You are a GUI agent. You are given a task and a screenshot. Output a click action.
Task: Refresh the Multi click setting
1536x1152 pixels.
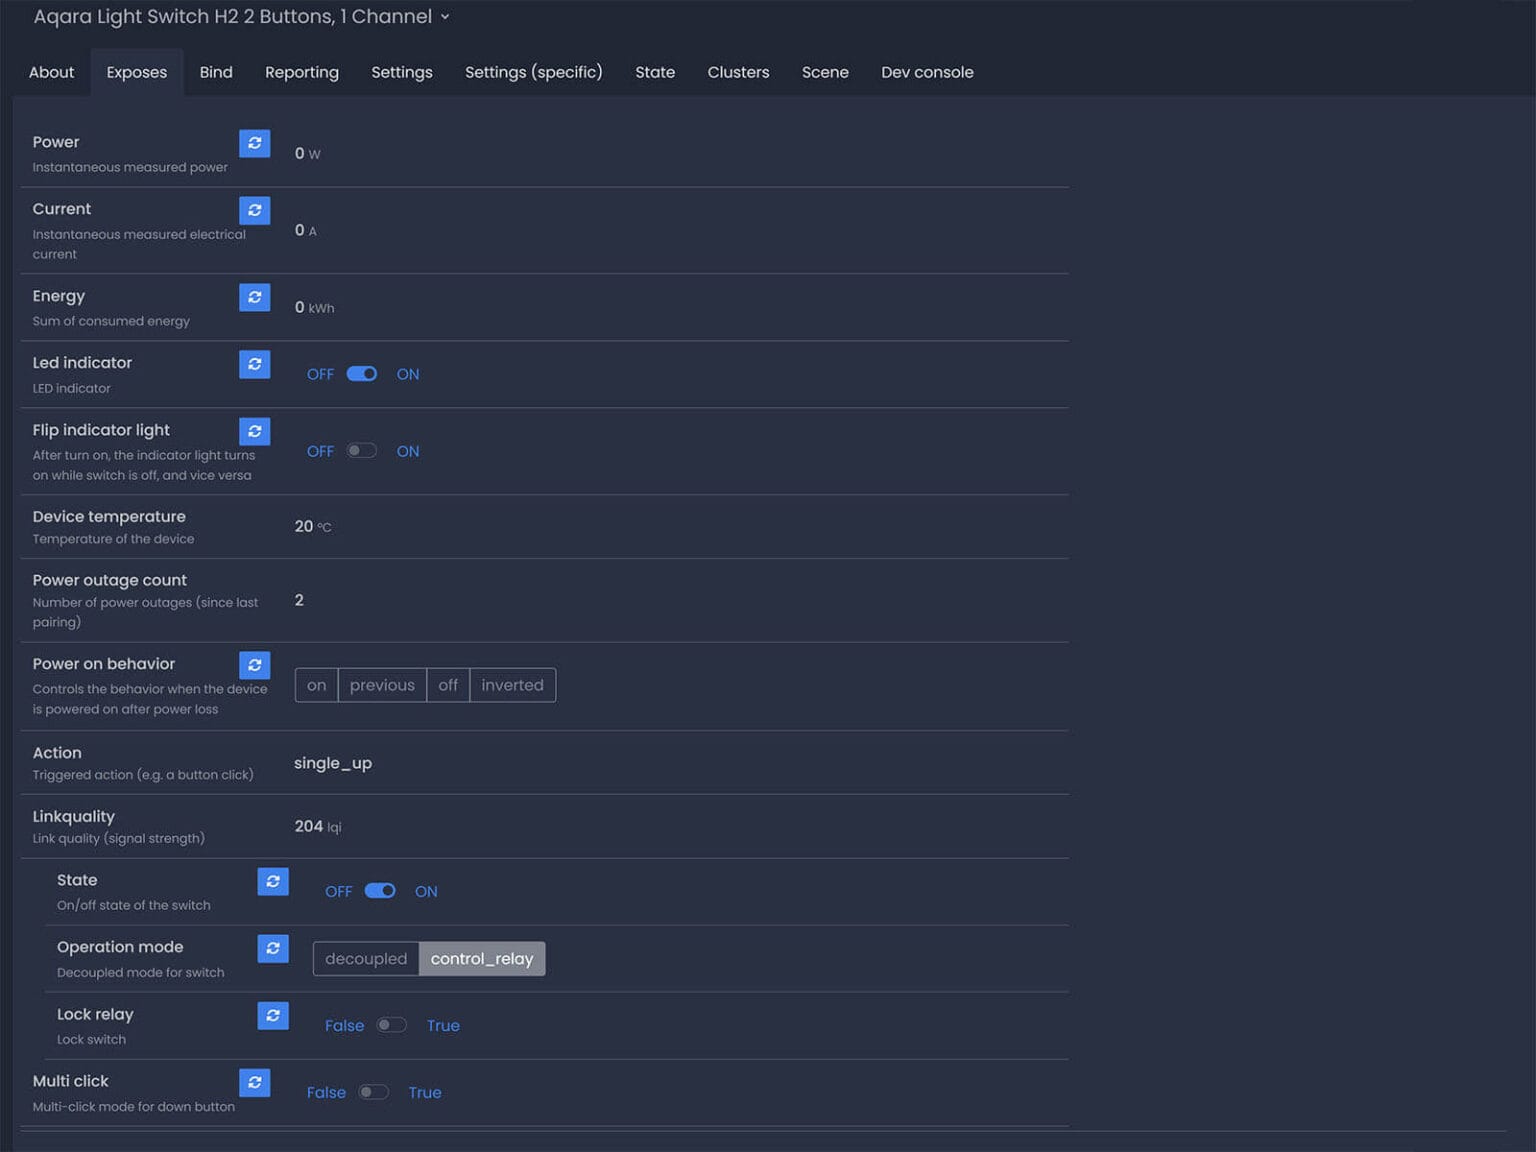[254, 1082]
